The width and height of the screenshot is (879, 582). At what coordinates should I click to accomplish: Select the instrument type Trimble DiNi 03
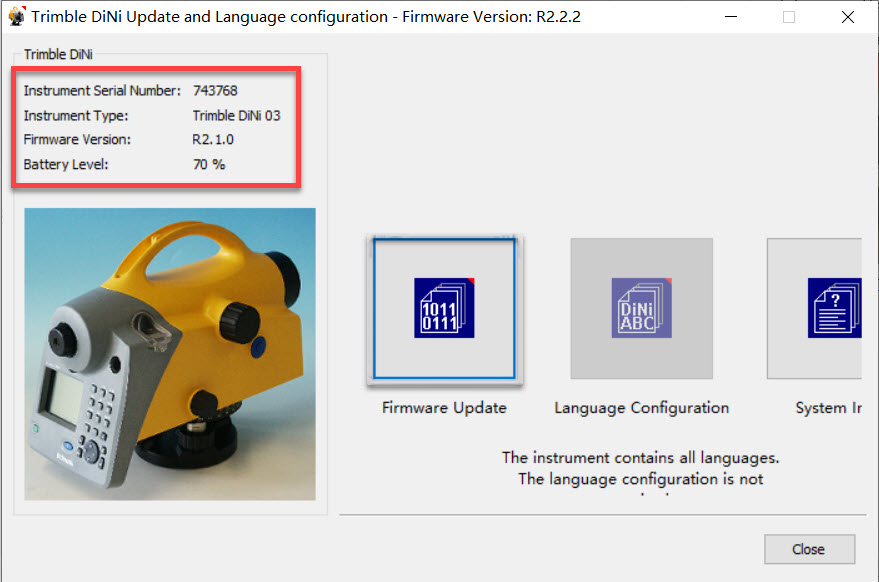coord(236,116)
